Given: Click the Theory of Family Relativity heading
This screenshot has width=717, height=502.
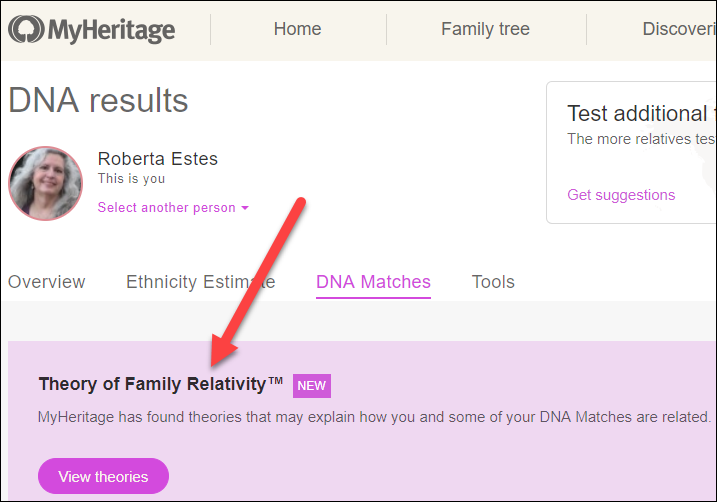Looking at the screenshot, I should [x=161, y=384].
